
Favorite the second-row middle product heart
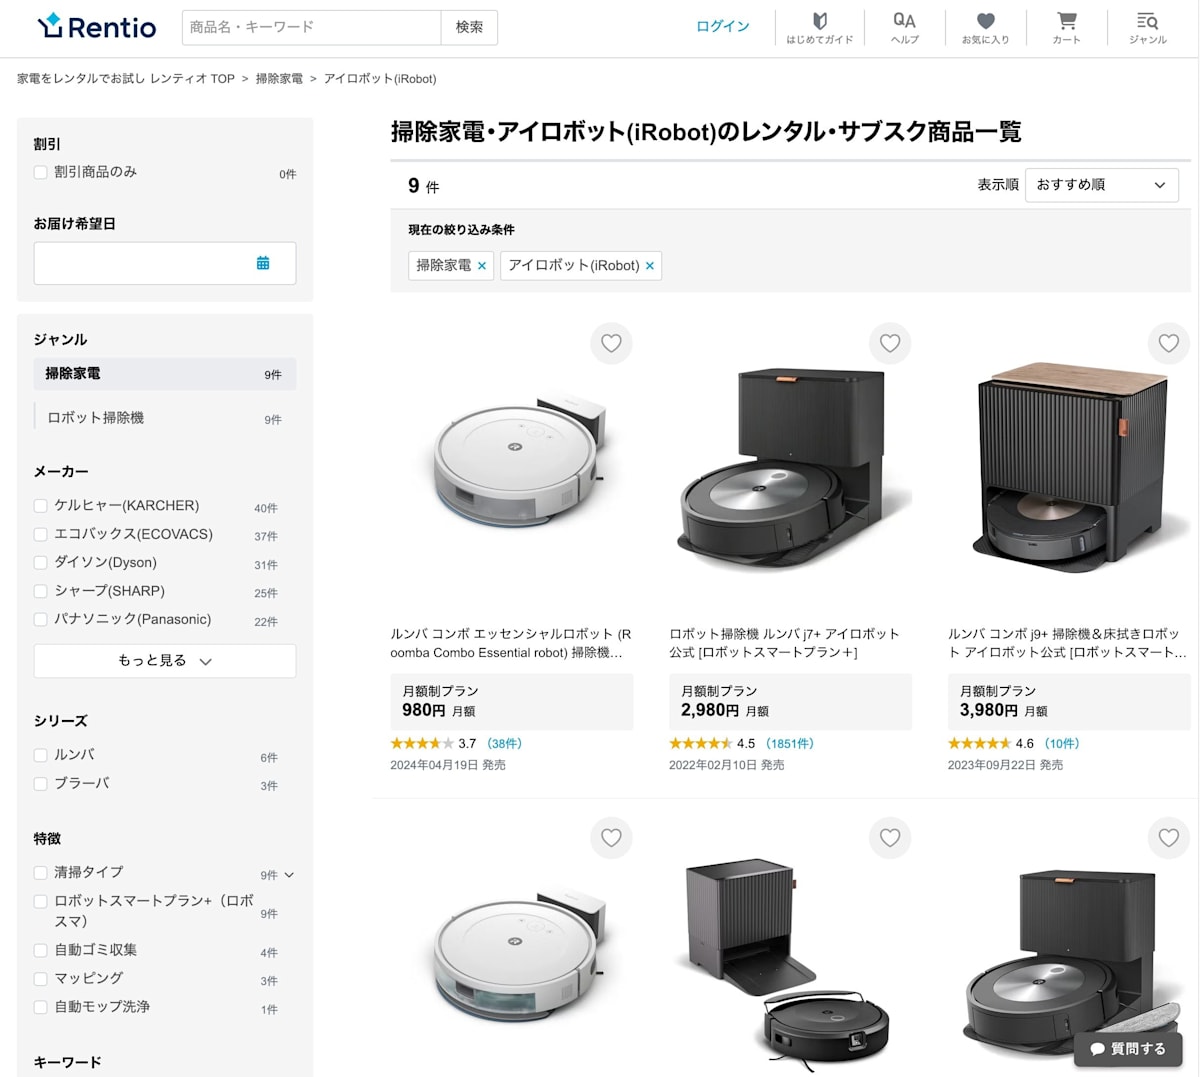pyautogui.click(x=890, y=838)
